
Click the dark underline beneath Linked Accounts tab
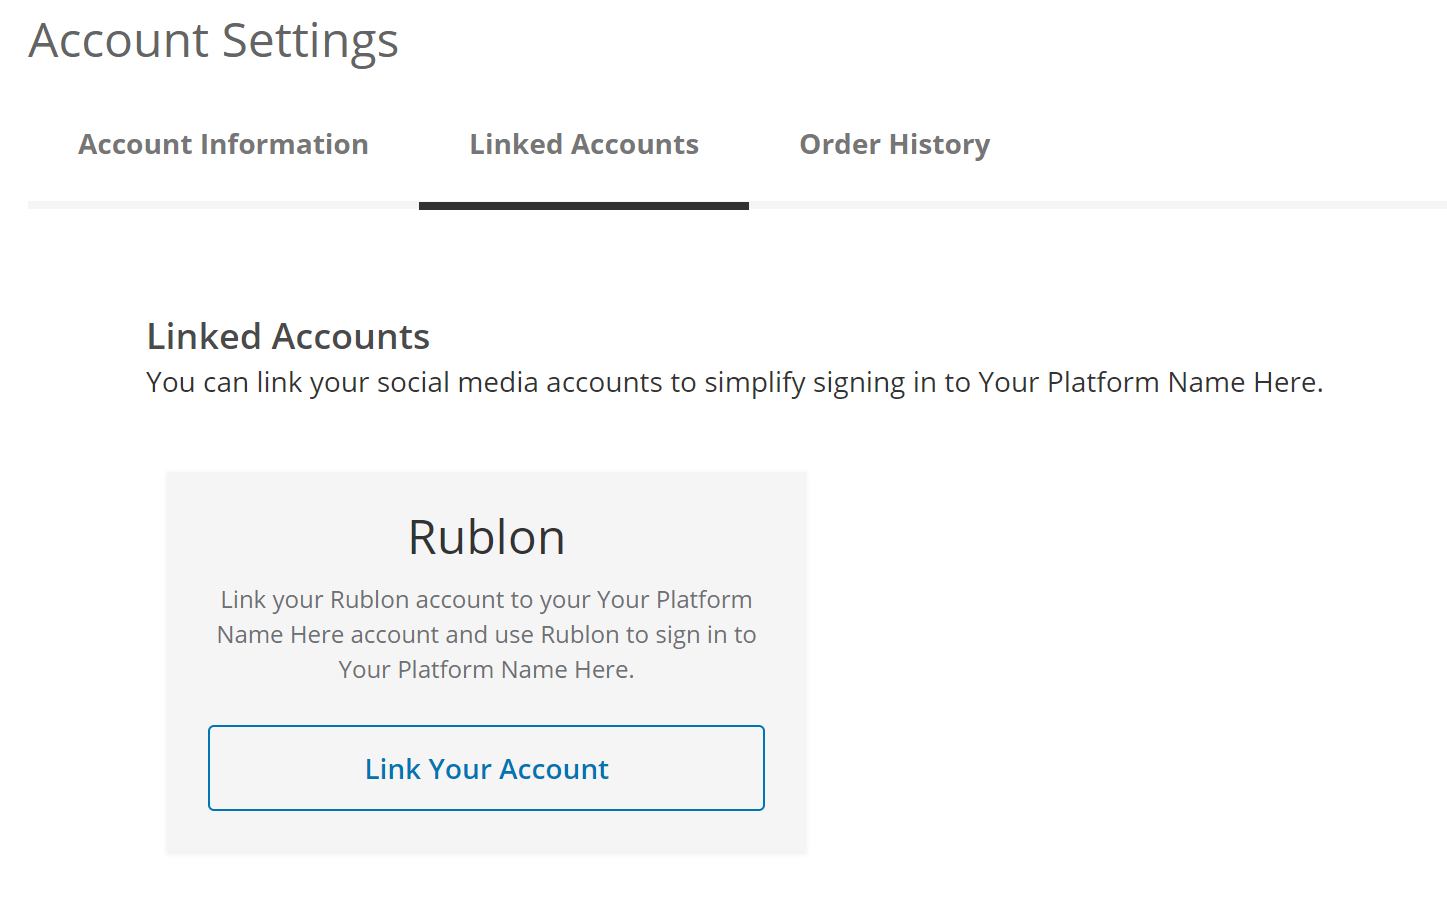(x=584, y=206)
